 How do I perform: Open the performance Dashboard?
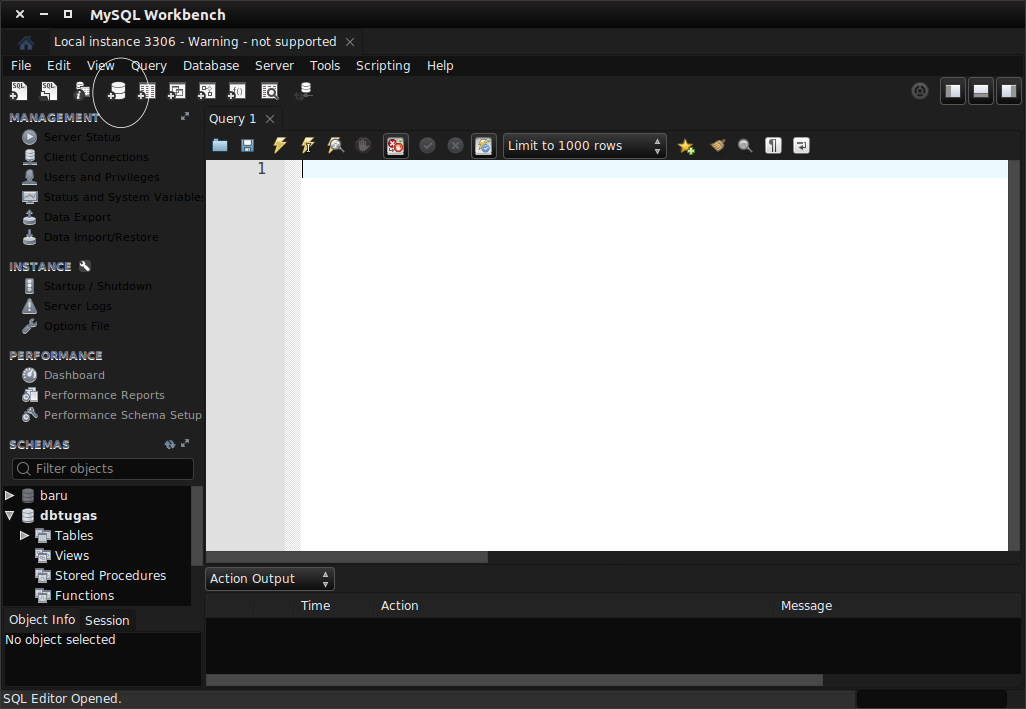(x=74, y=375)
